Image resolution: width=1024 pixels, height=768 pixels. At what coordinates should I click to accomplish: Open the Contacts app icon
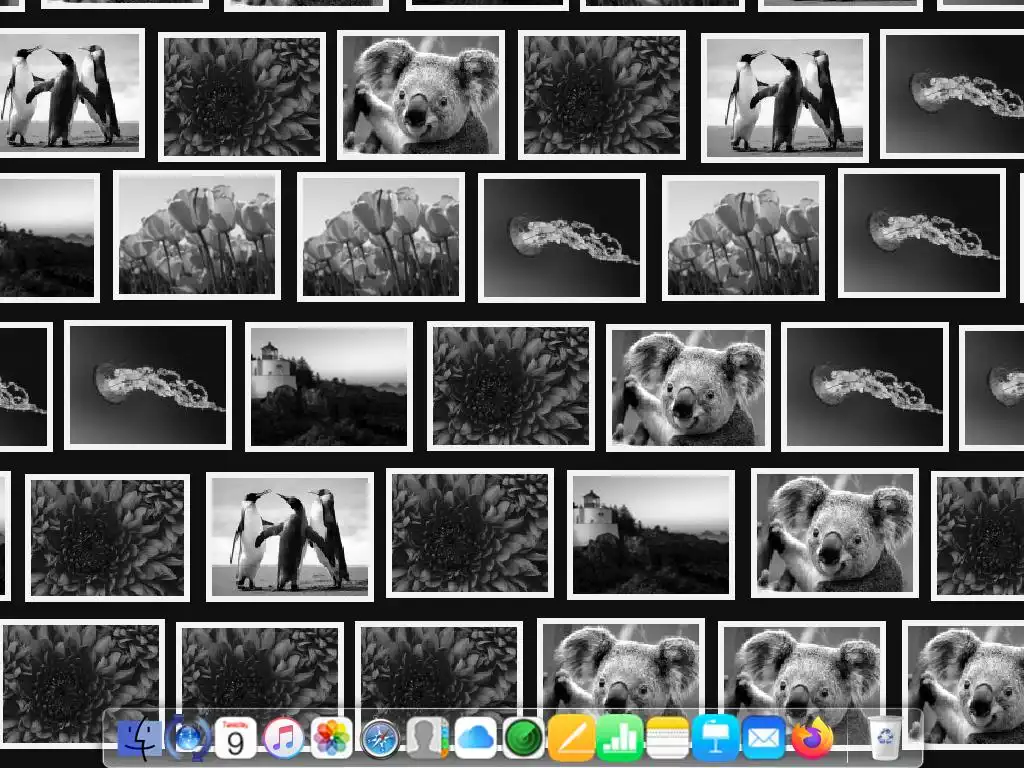427,739
